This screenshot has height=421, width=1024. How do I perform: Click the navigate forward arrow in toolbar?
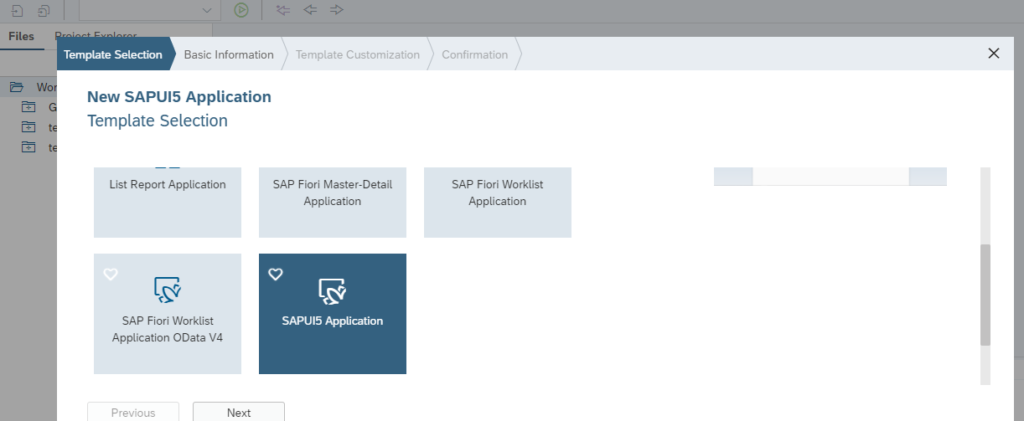[336, 10]
